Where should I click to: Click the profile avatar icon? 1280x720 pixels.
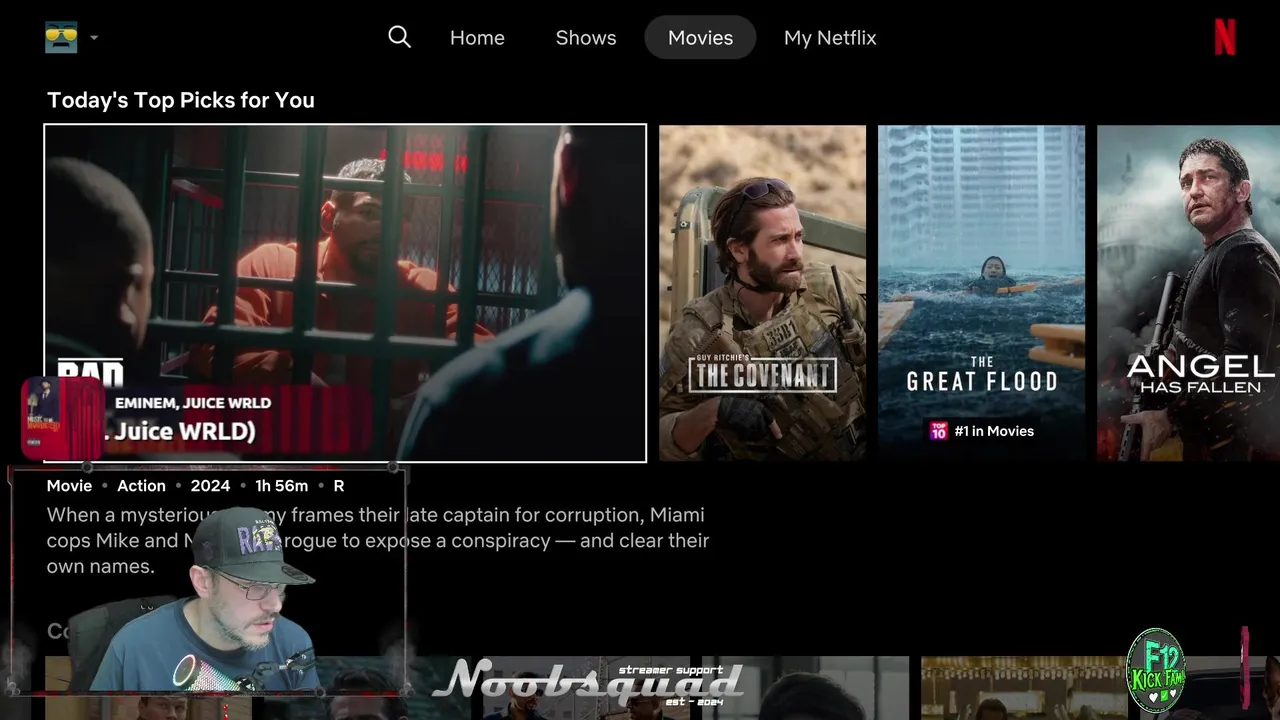coord(61,38)
